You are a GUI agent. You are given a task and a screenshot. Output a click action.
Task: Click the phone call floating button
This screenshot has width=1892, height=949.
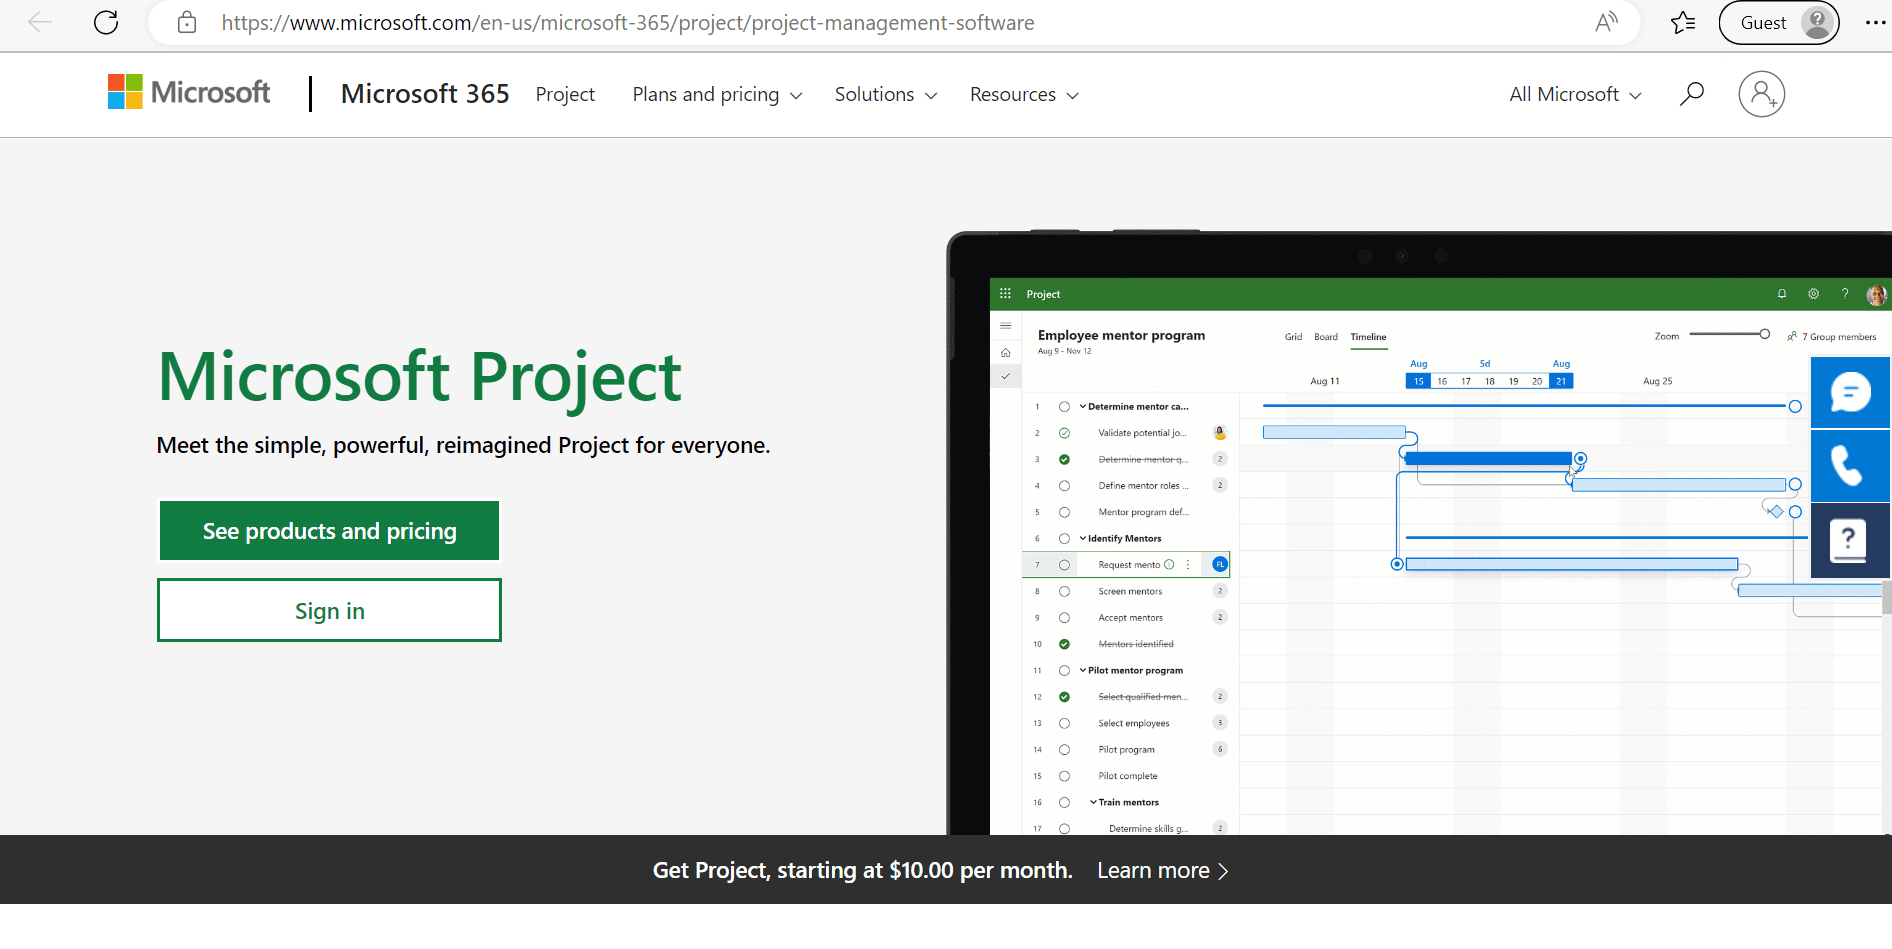pyautogui.click(x=1850, y=466)
